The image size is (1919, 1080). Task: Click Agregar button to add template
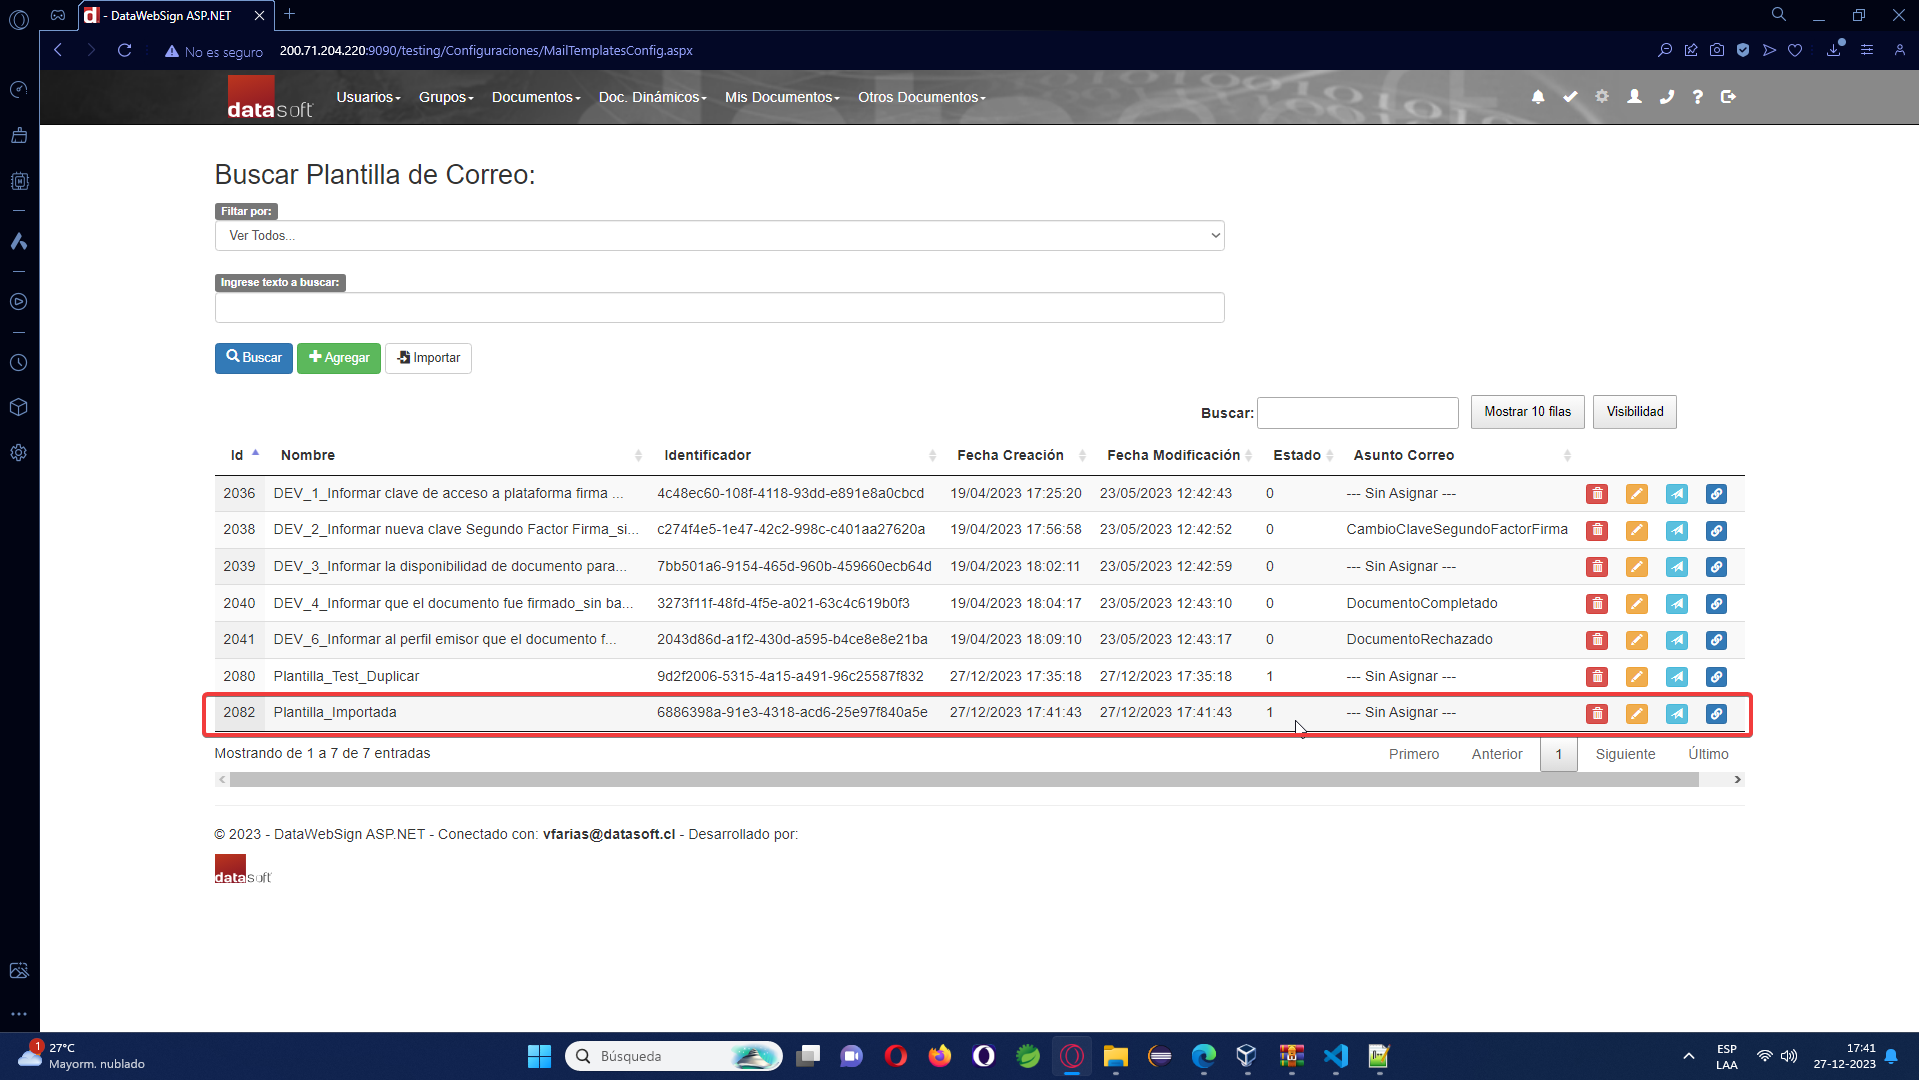click(x=339, y=358)
